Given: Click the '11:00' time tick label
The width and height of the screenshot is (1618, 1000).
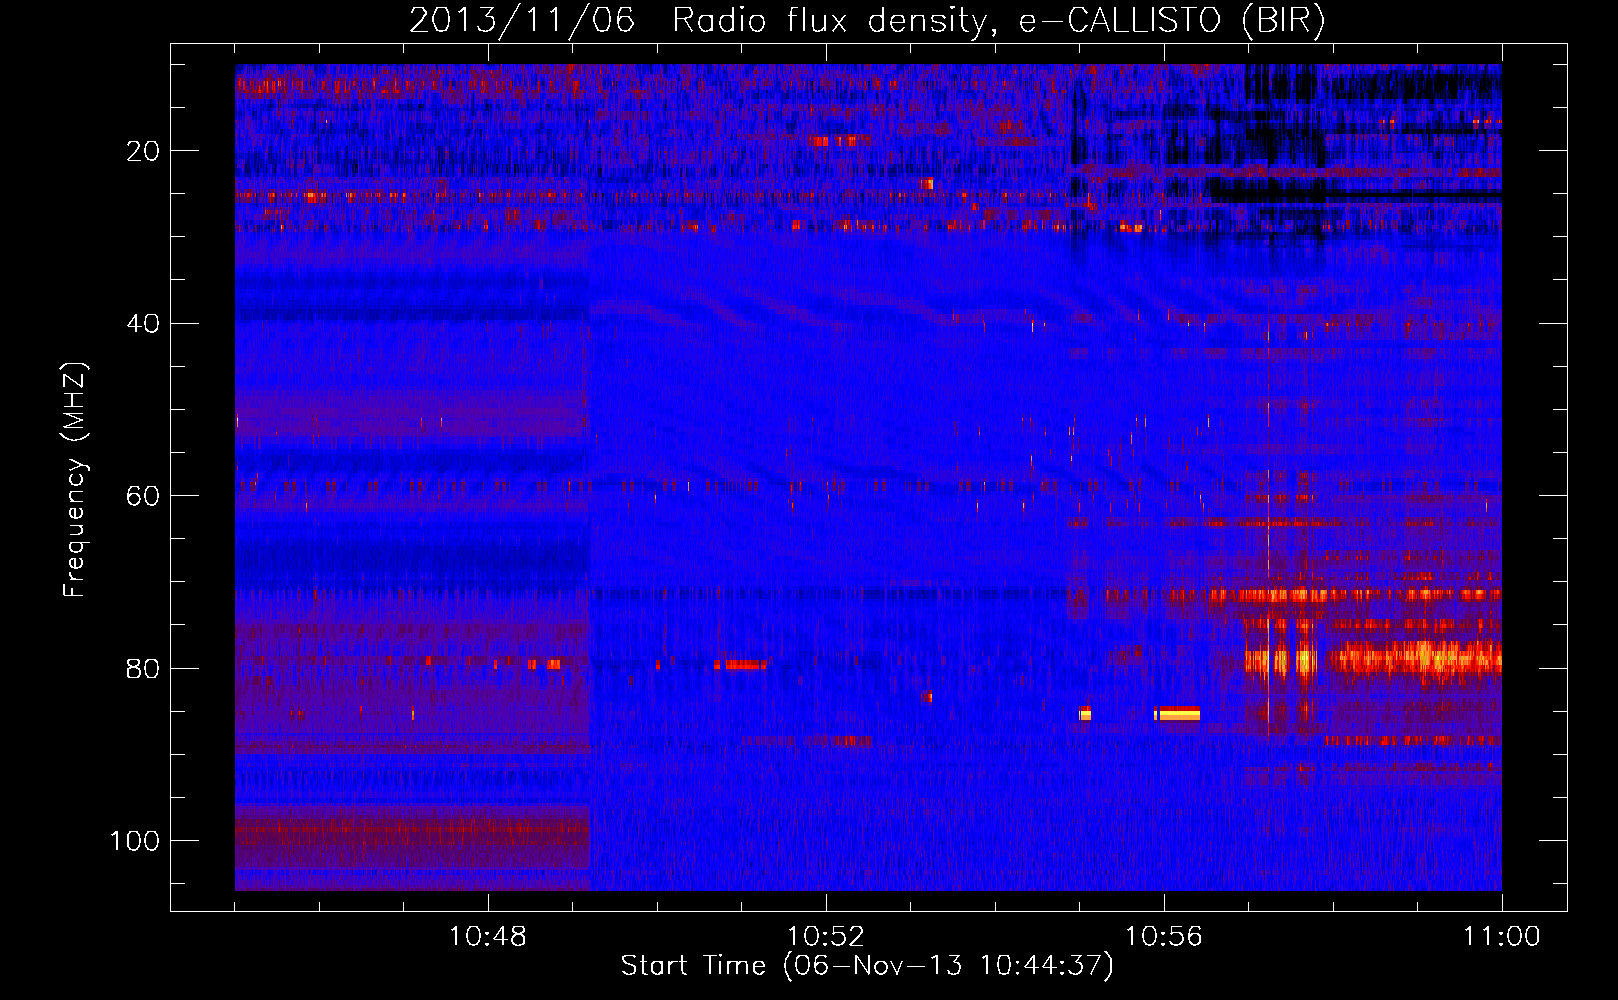Looking at the screenshot, I should click(1502, 937).
